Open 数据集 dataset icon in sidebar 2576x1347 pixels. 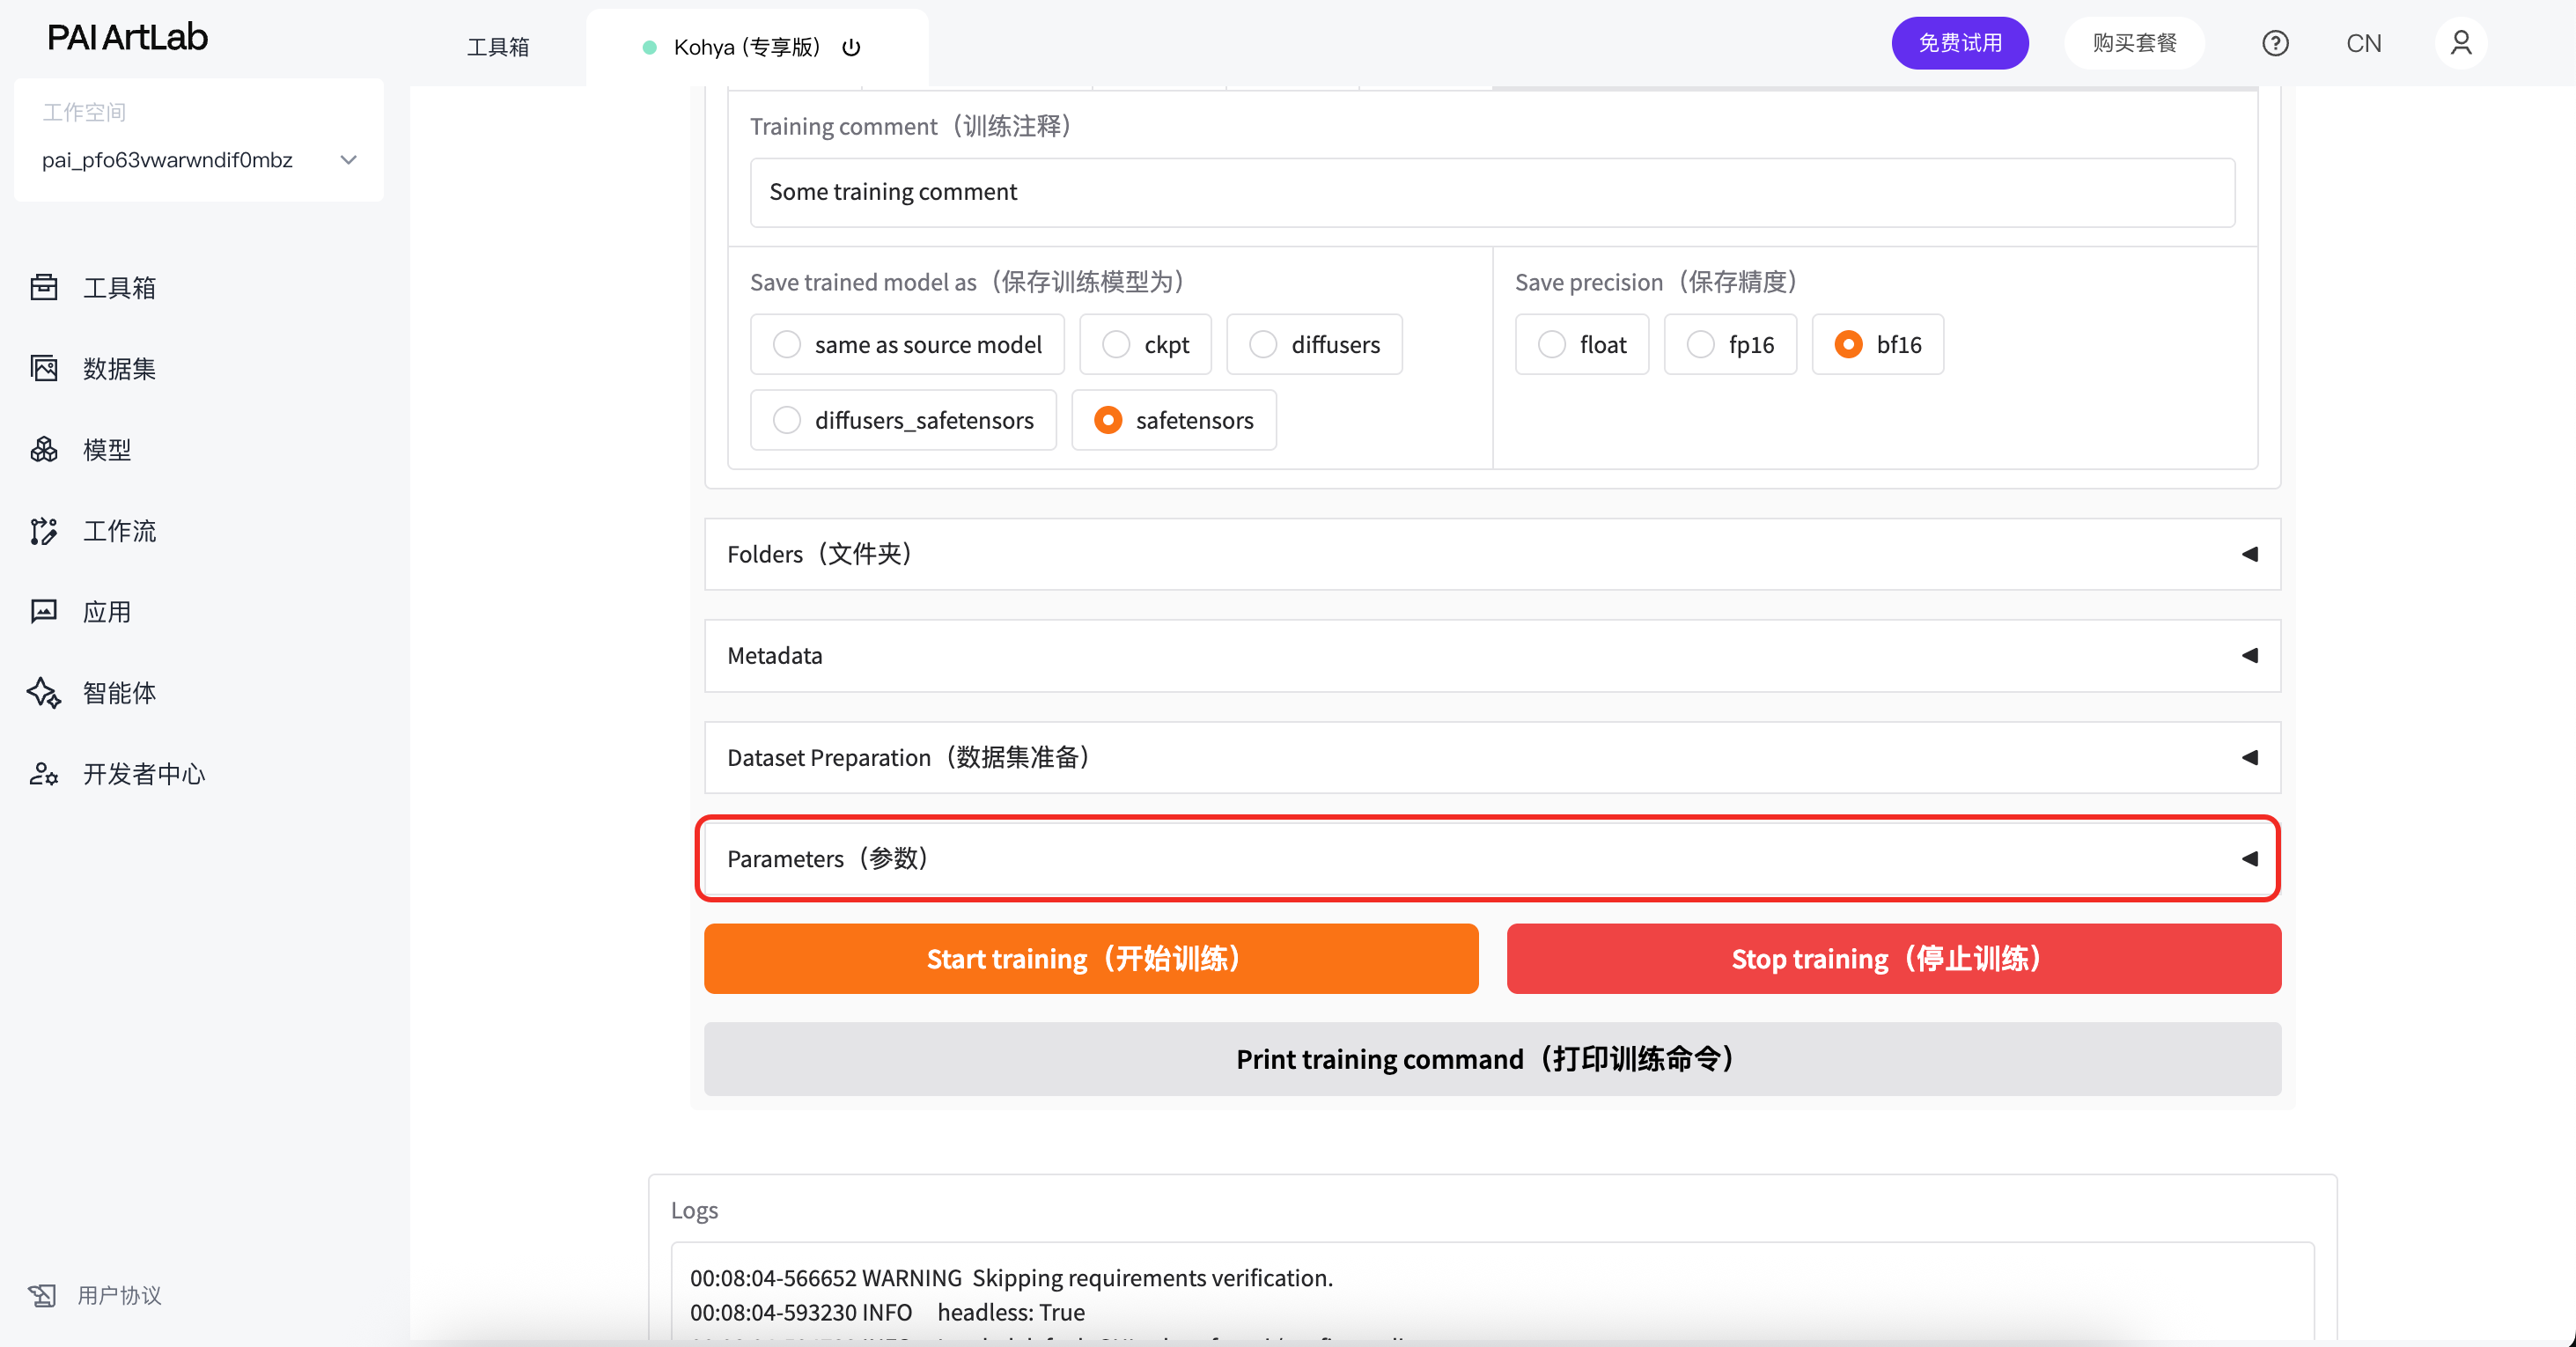click(44, 368)
